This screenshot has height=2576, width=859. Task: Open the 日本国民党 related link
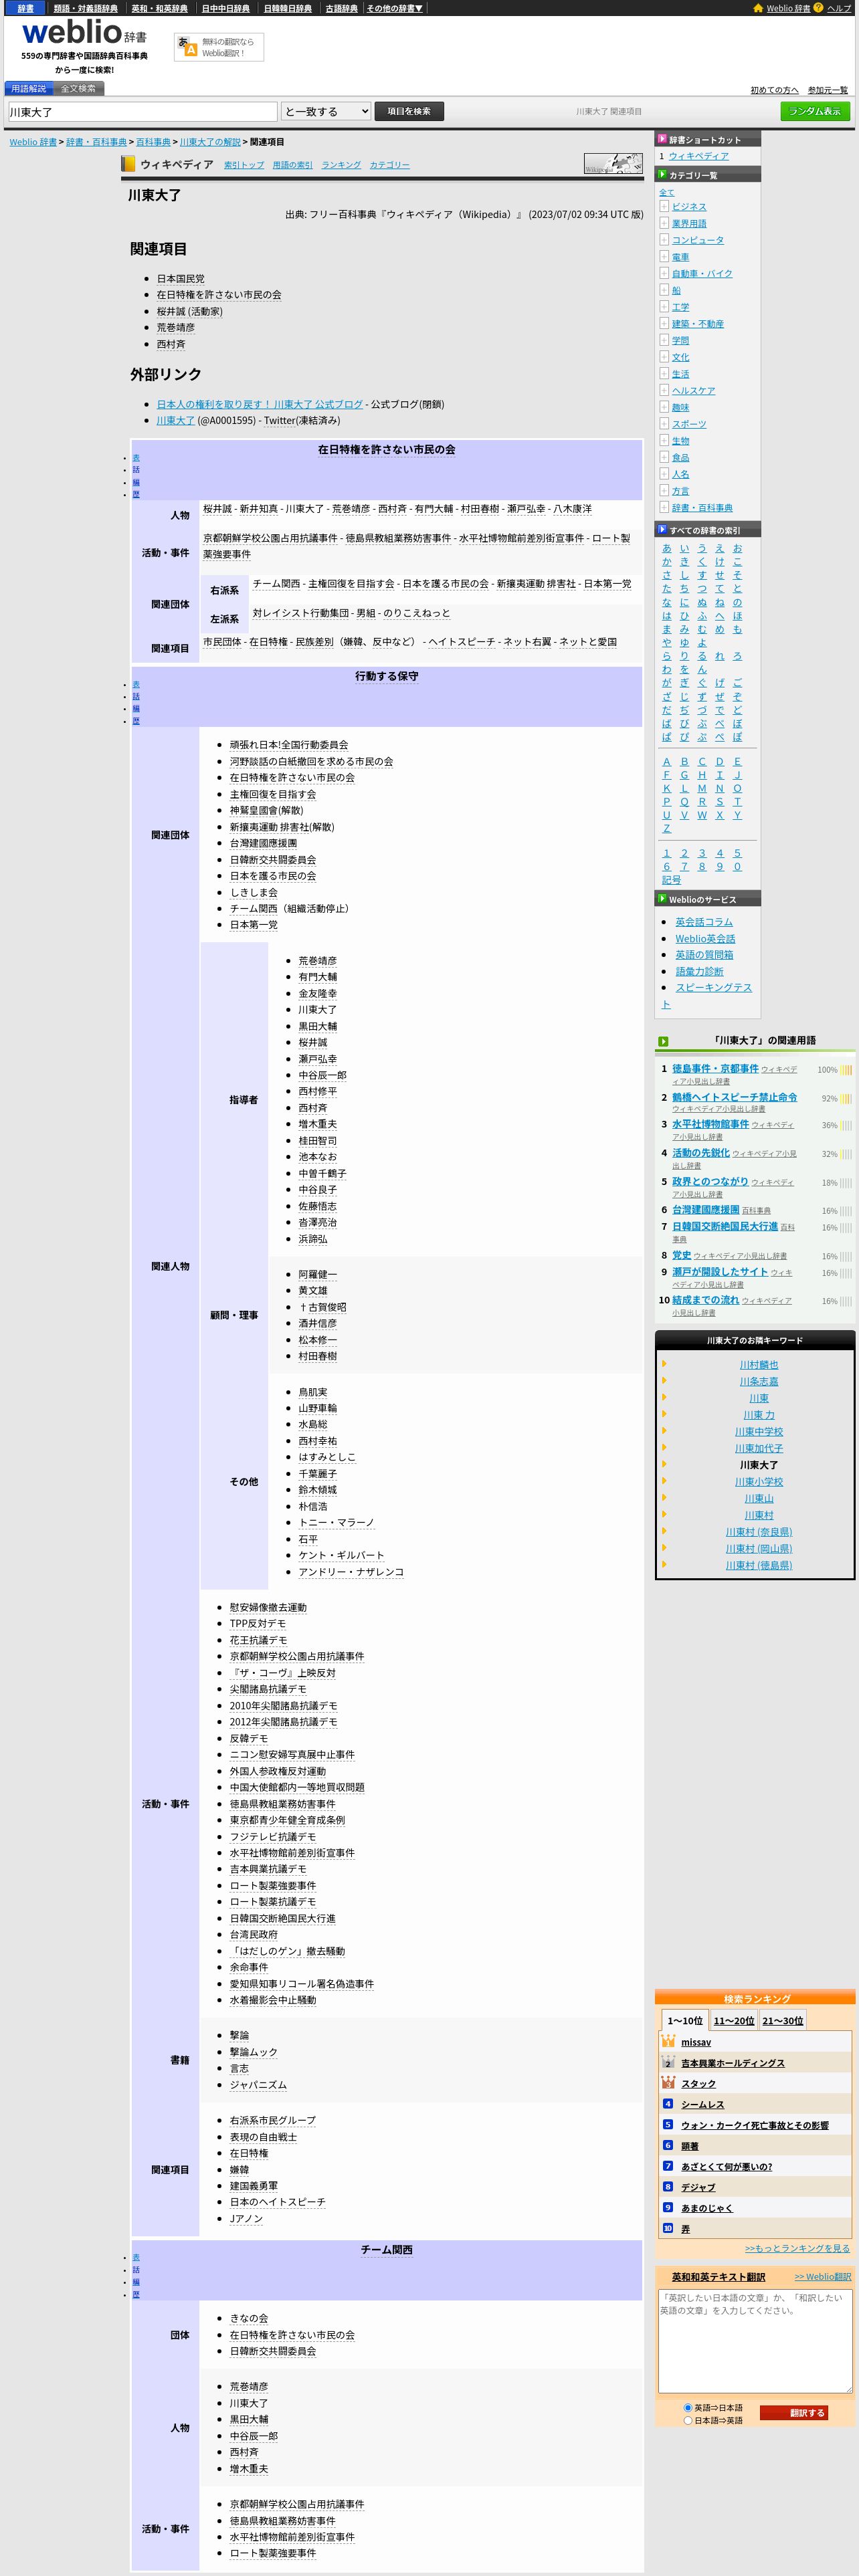[180, 278]
